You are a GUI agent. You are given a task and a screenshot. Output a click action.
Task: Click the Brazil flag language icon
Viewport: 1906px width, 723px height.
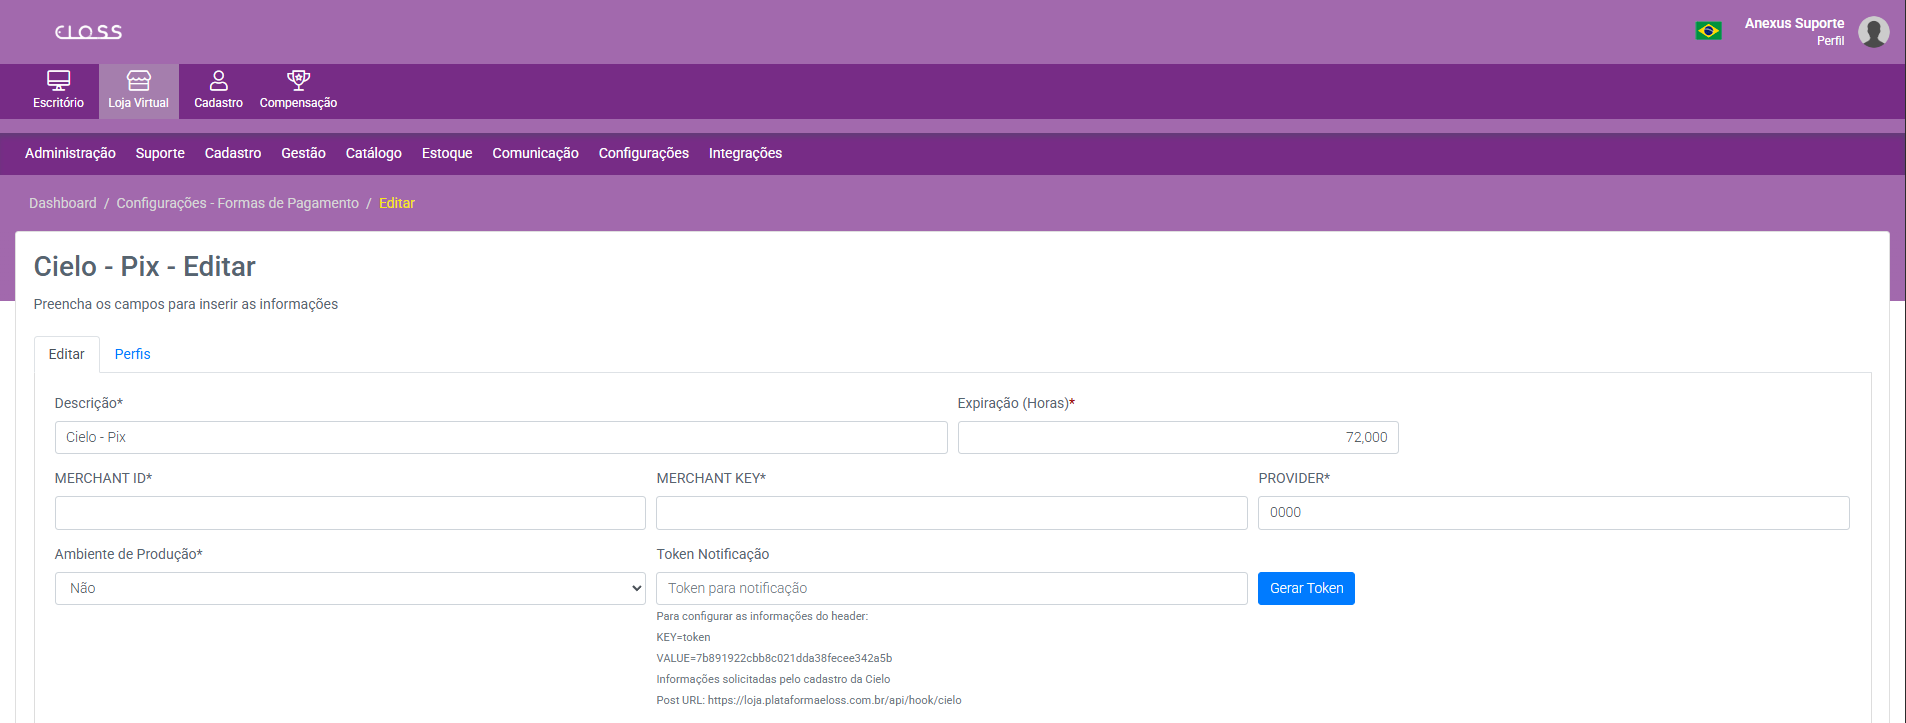[x=1708, y=31]
